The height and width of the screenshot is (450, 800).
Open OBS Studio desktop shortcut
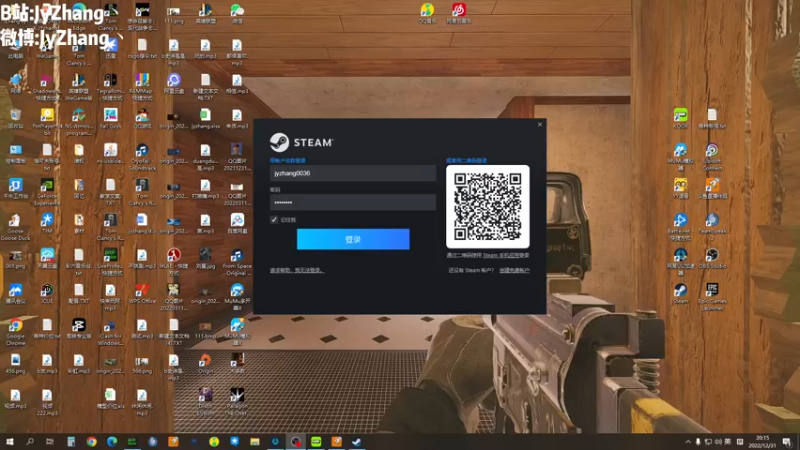(712, 258)
